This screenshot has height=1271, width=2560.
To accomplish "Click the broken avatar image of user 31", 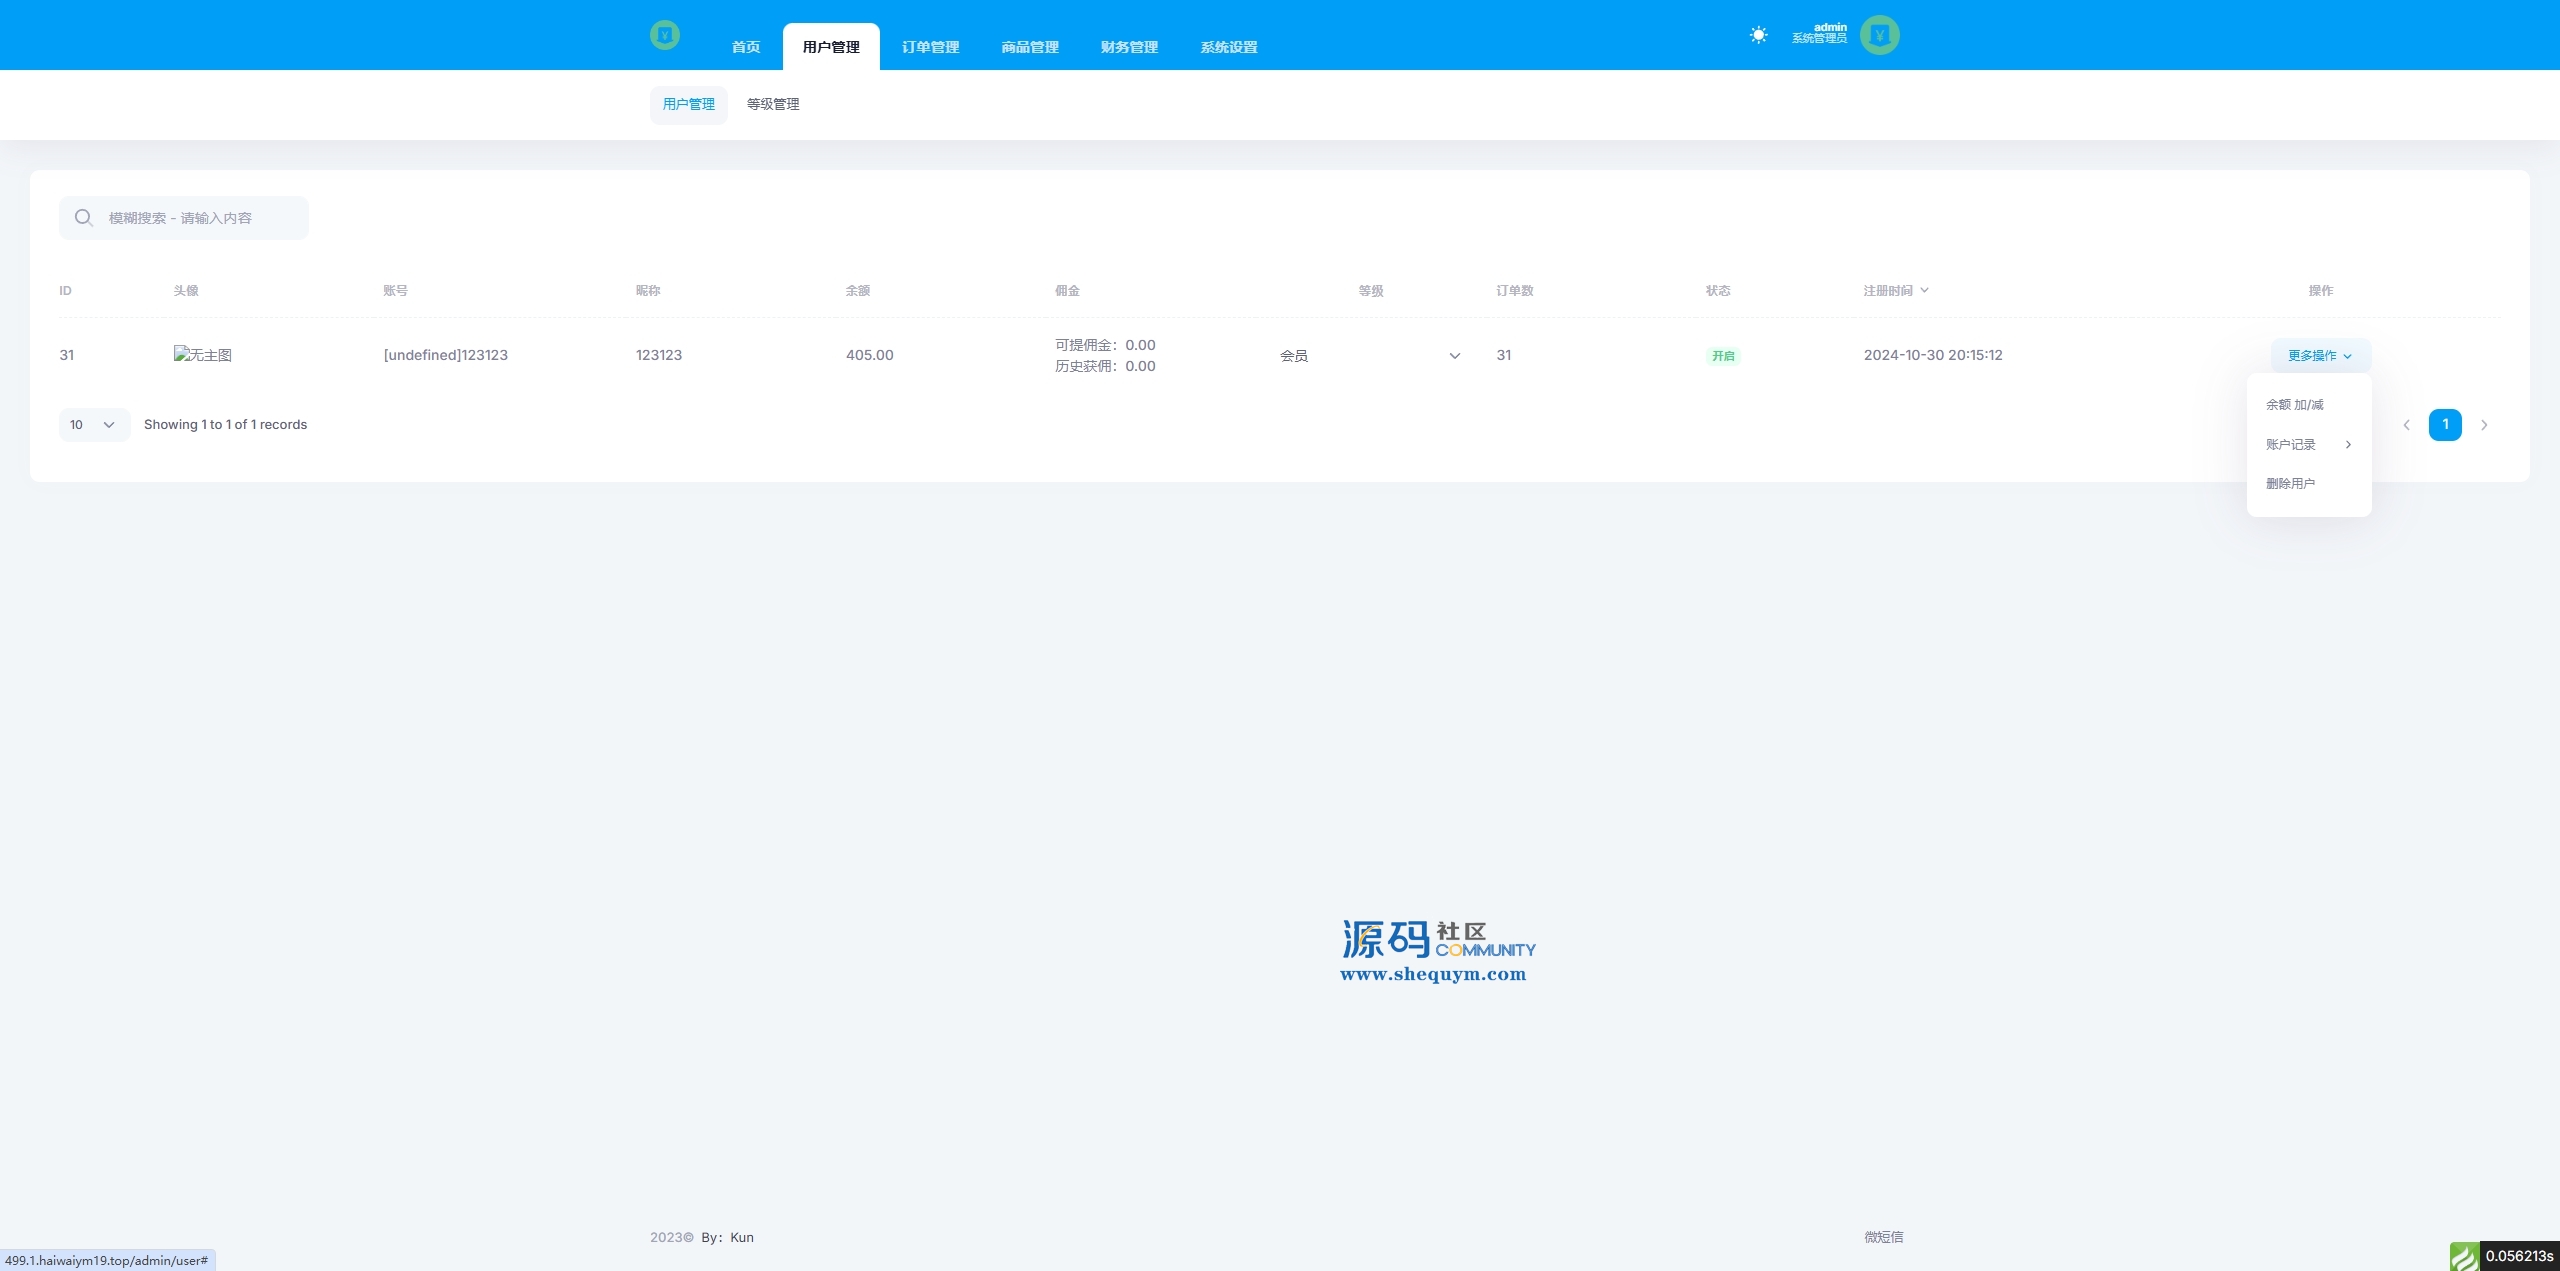I will [202, 355].
